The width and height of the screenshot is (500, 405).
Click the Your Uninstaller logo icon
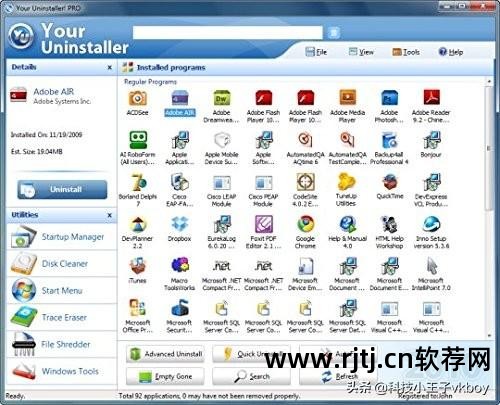tap(21, 36)
